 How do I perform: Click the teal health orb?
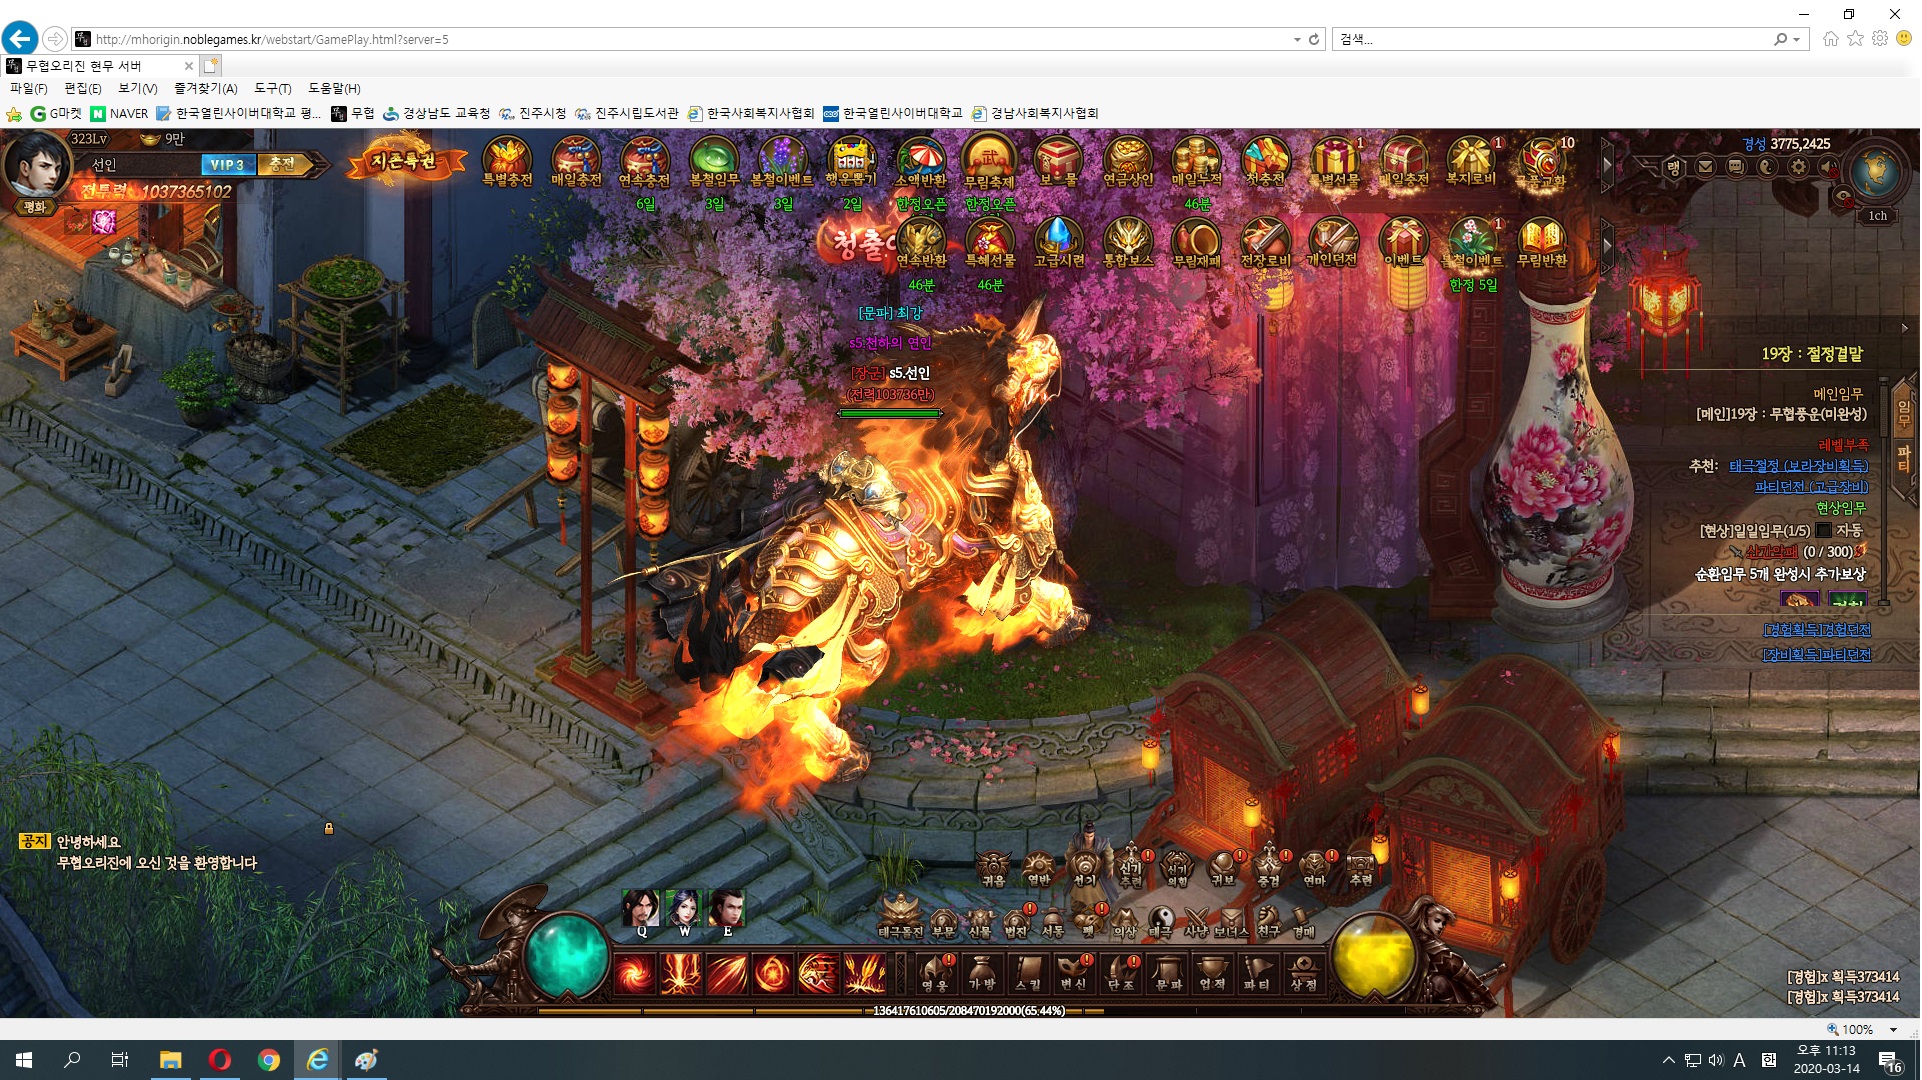click(567, 956)
